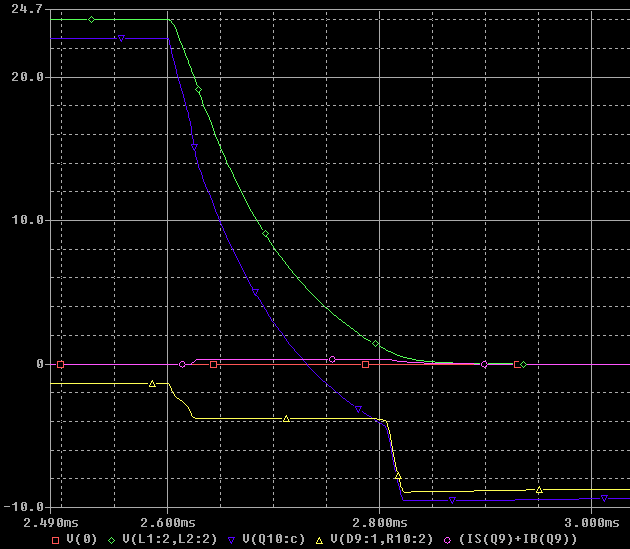Click the blue triangle legend symbol for V(Q10:c)
Screen dimensions: 630x549
[x=231, y=539]
